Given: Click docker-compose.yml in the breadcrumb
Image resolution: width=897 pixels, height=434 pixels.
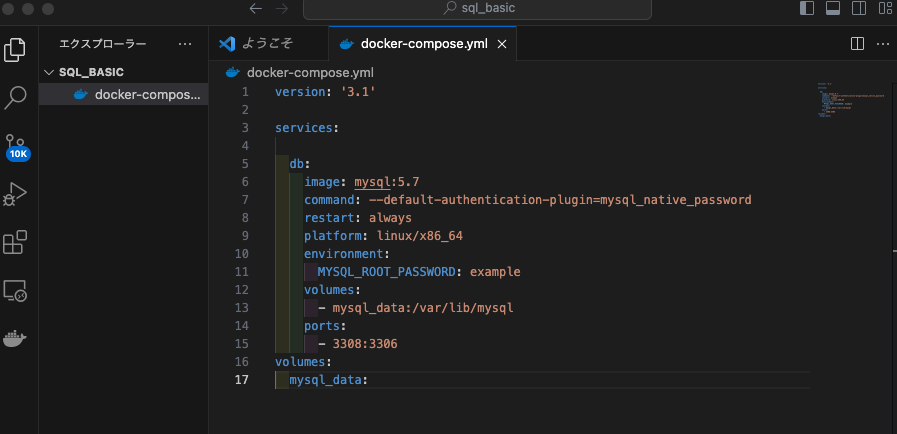Looking at the screenshot, I should [310, 73].
